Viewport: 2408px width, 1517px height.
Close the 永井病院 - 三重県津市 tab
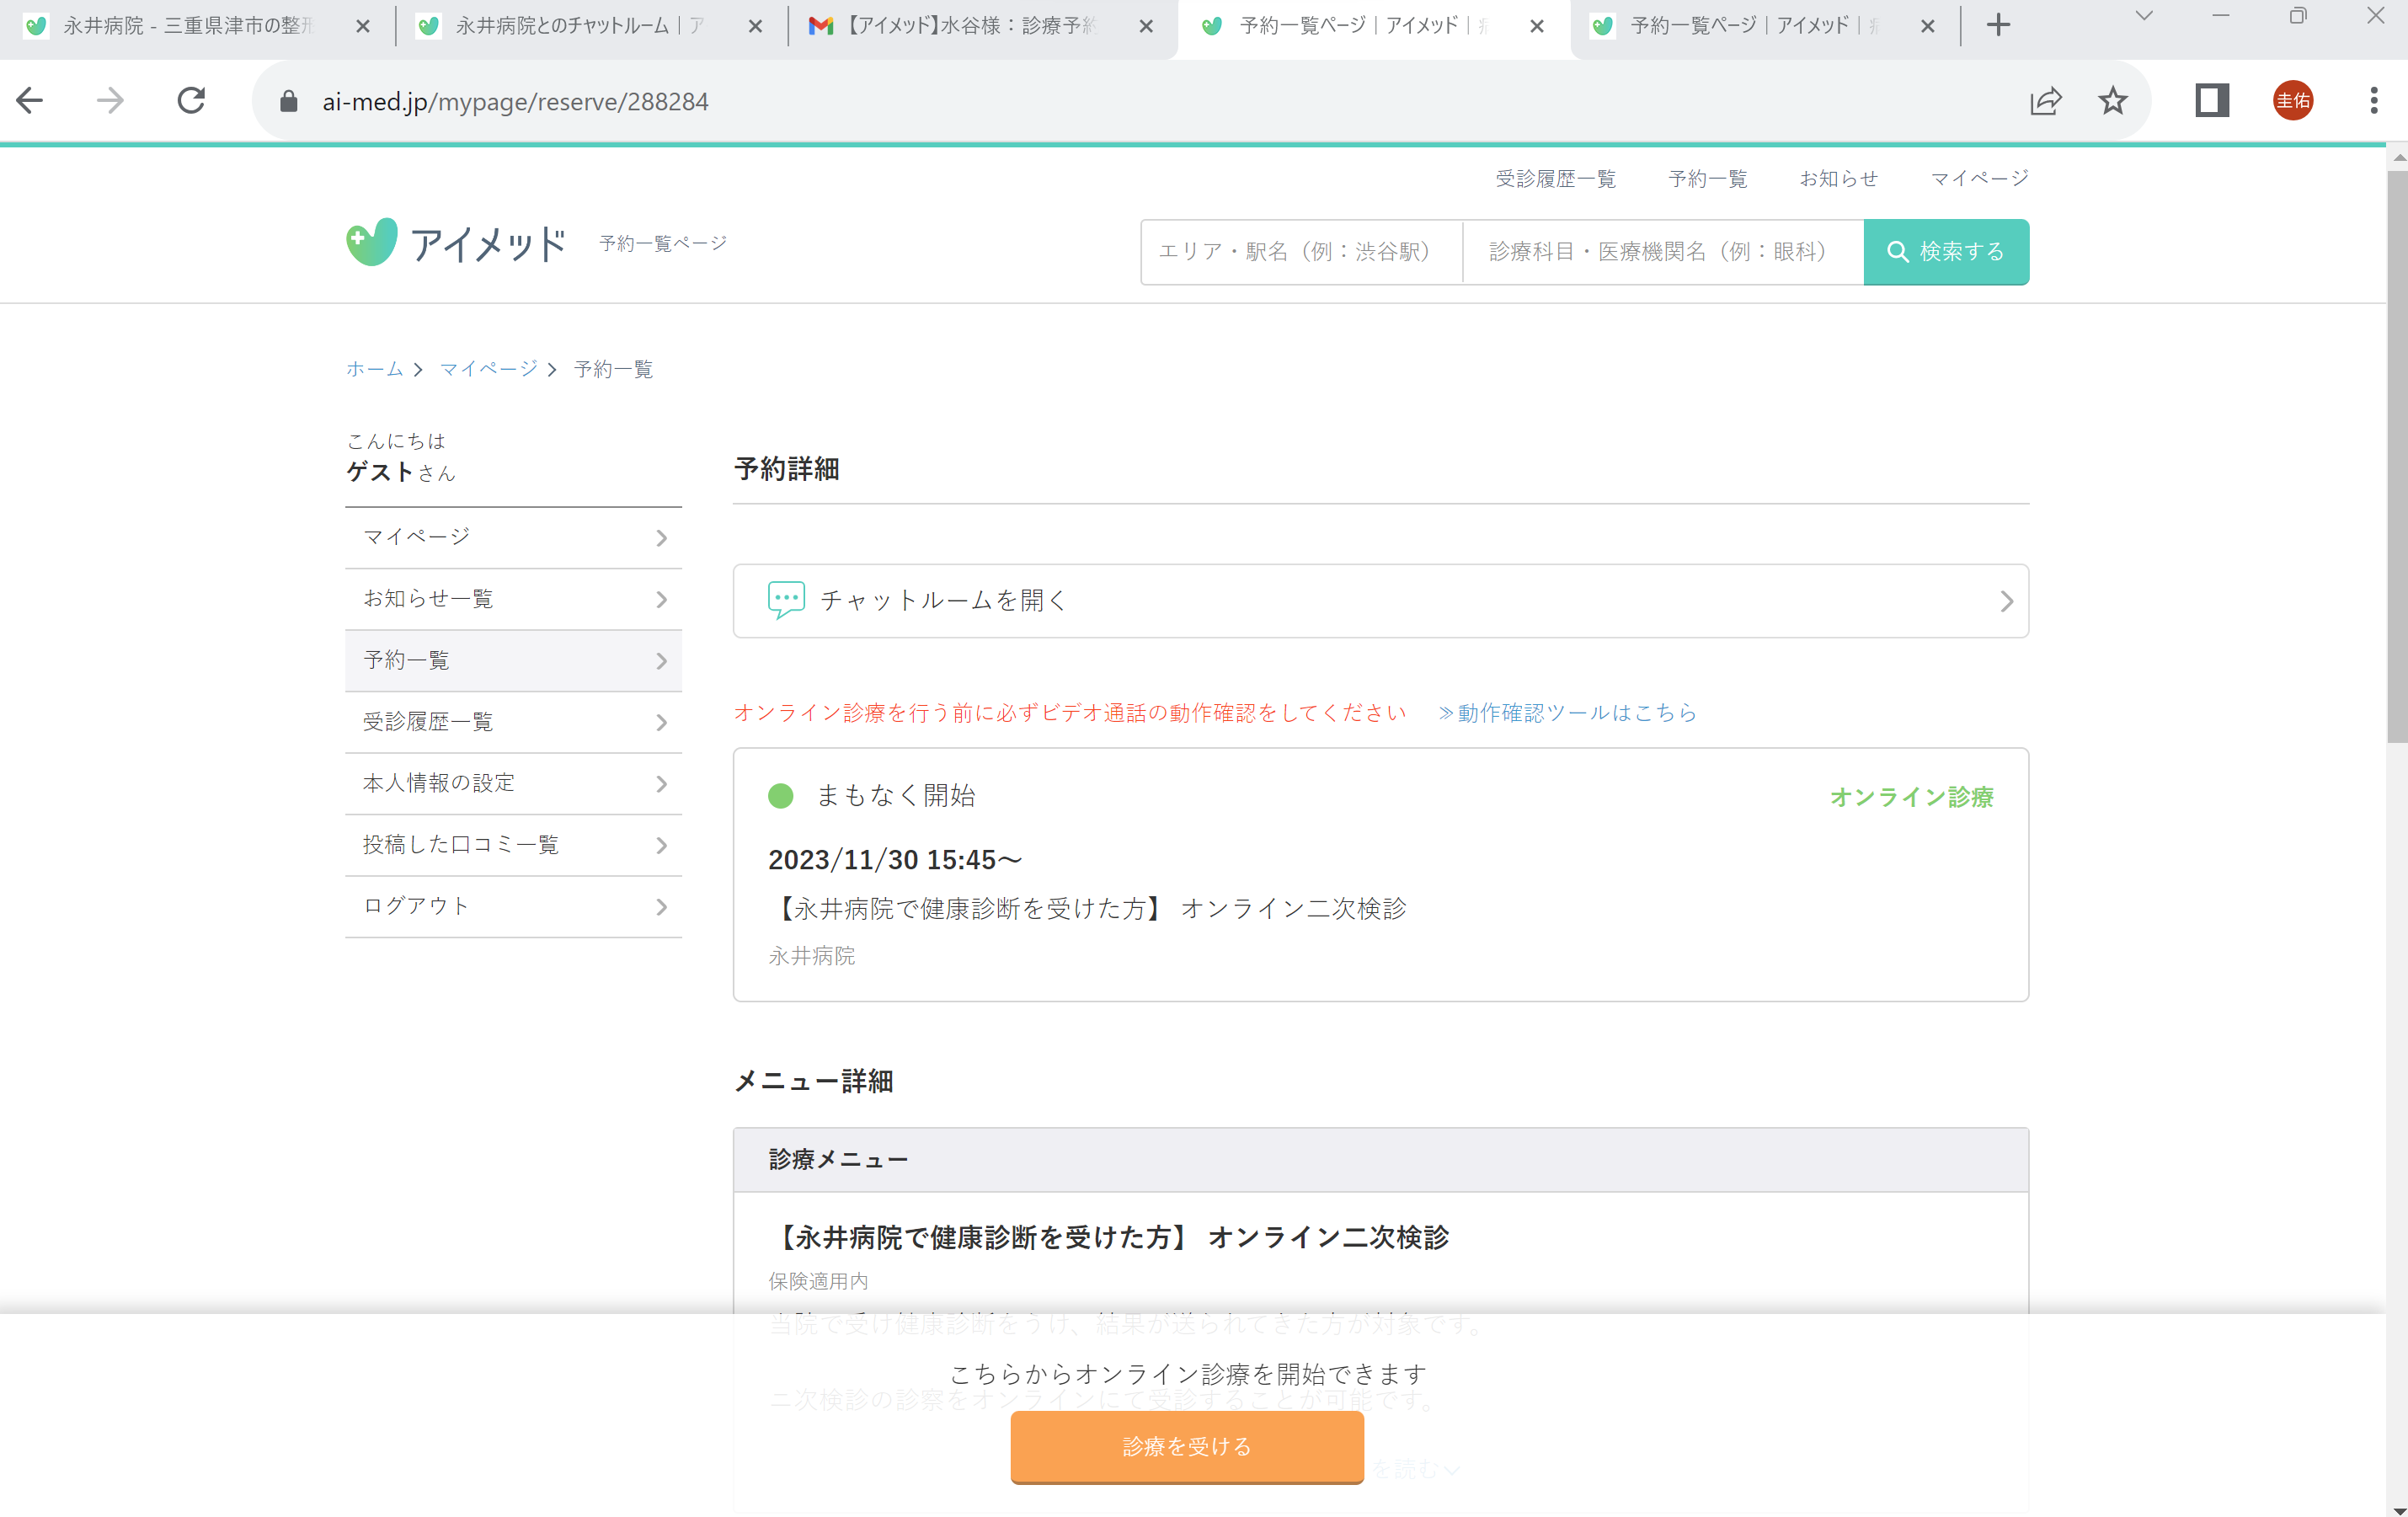(363, 27)
